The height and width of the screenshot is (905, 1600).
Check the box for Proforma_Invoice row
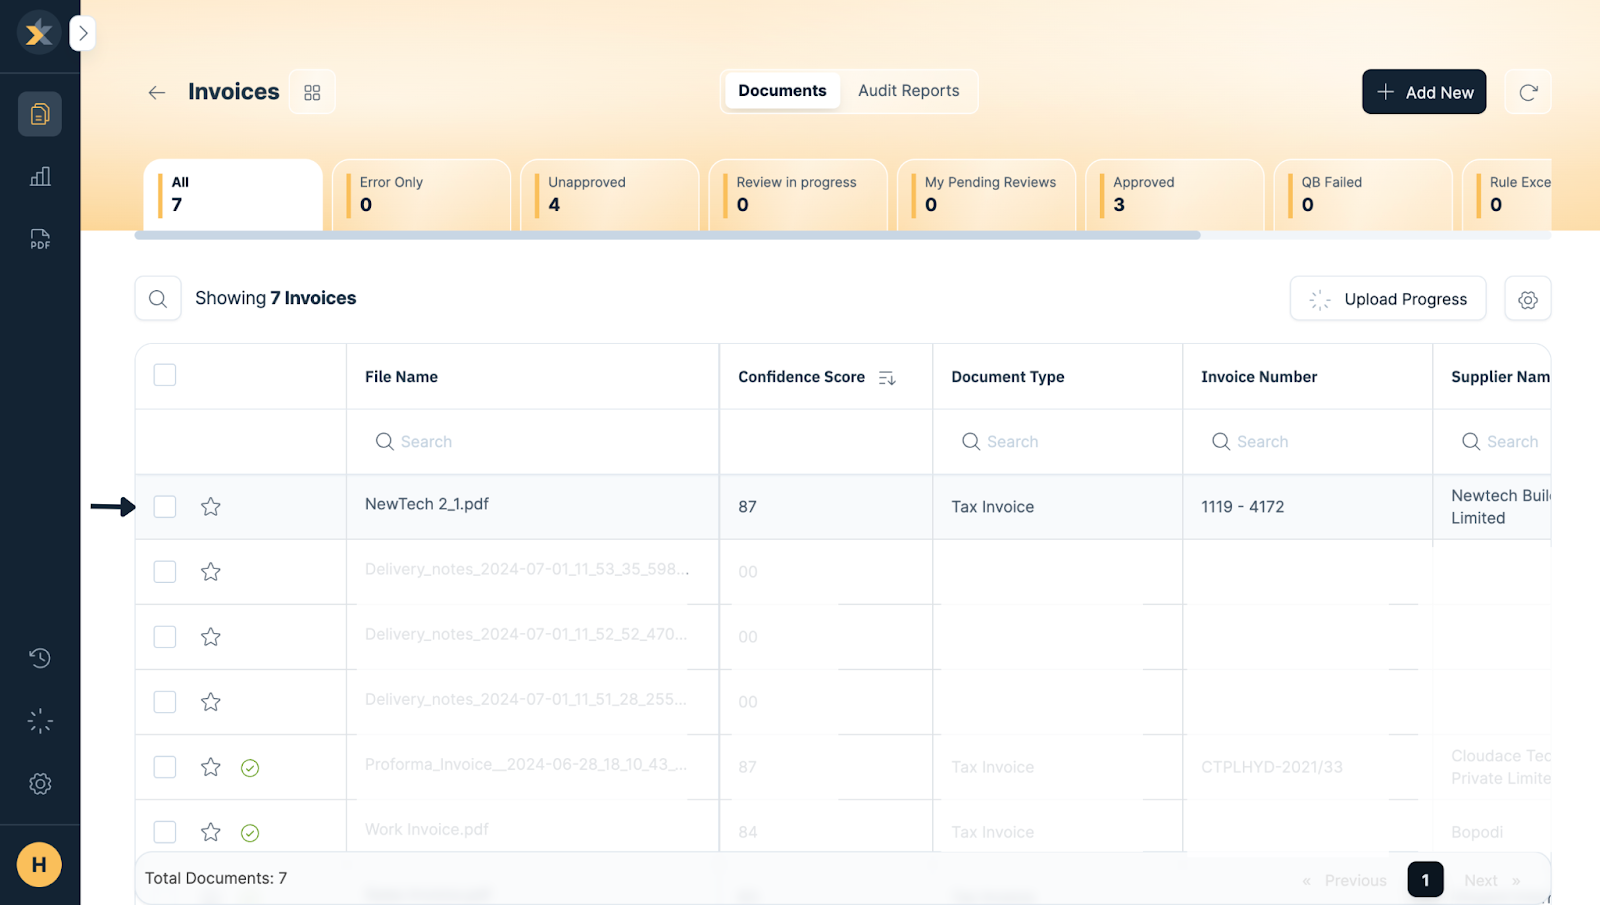click(165, 767)
